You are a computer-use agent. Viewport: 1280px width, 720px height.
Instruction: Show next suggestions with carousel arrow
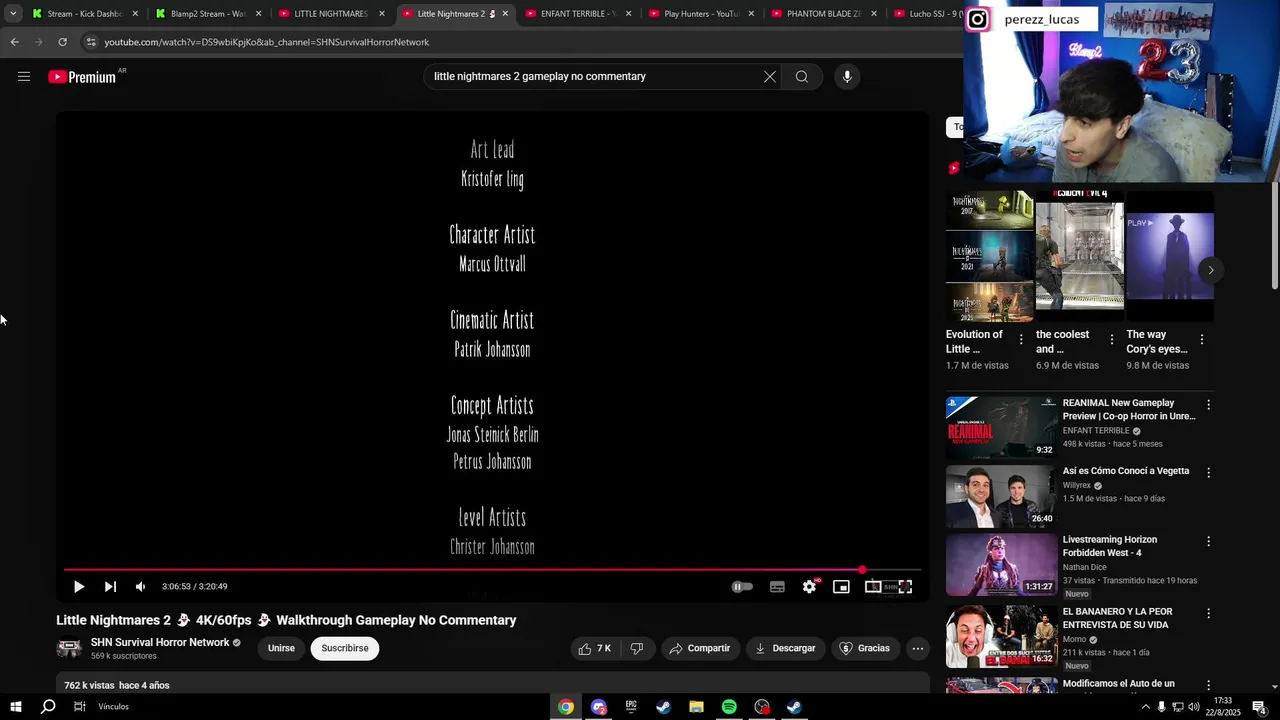tap(1210, 270)
